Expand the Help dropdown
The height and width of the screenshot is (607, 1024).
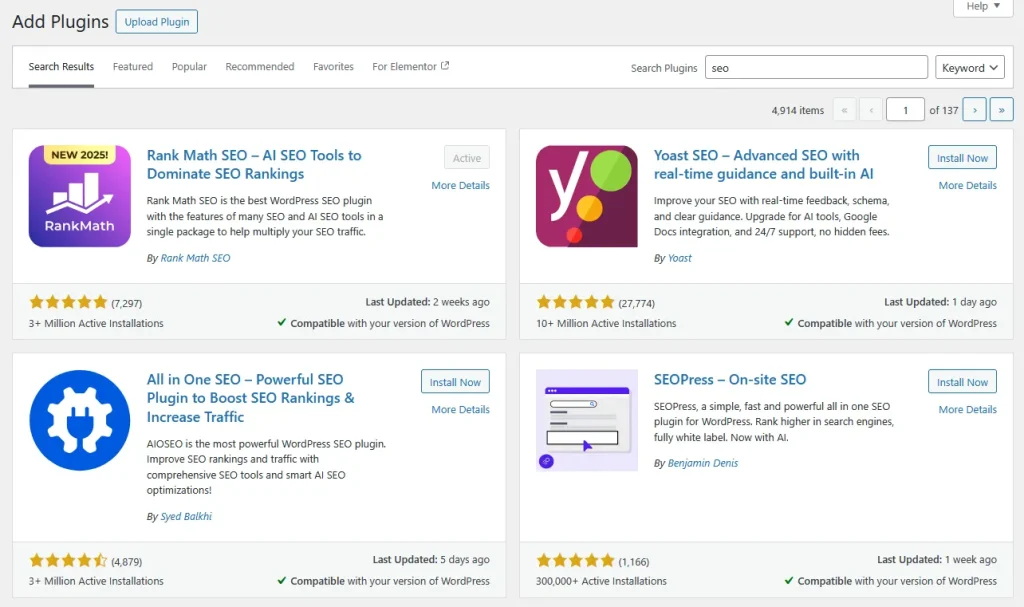pos(983,7)
